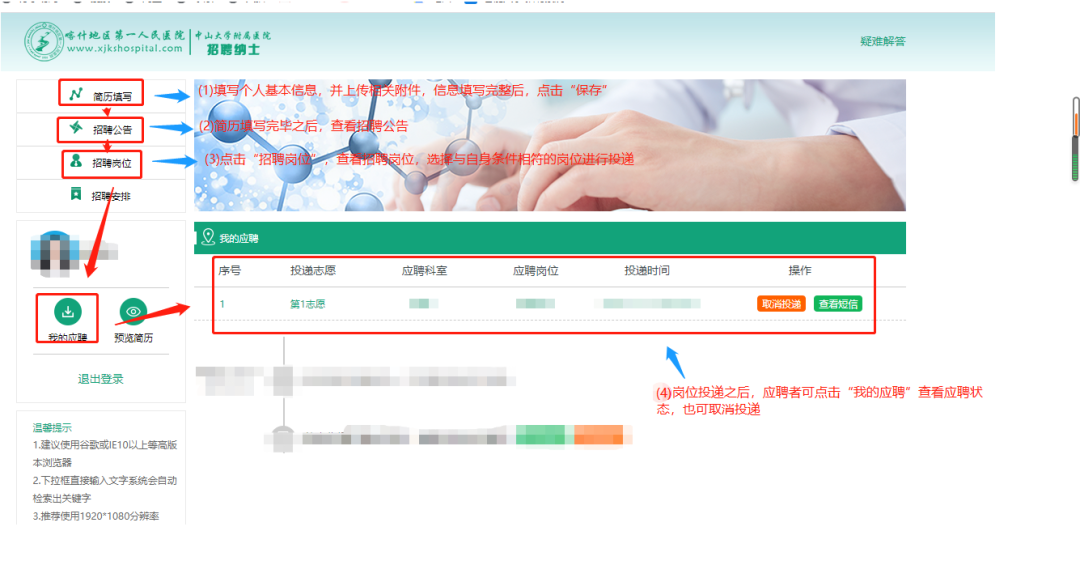Viewport: 1080px width, 565px height.
Task: Click the 3.推荐使用1920*1080分辨率 tip
Action: [x=96, y=516]
